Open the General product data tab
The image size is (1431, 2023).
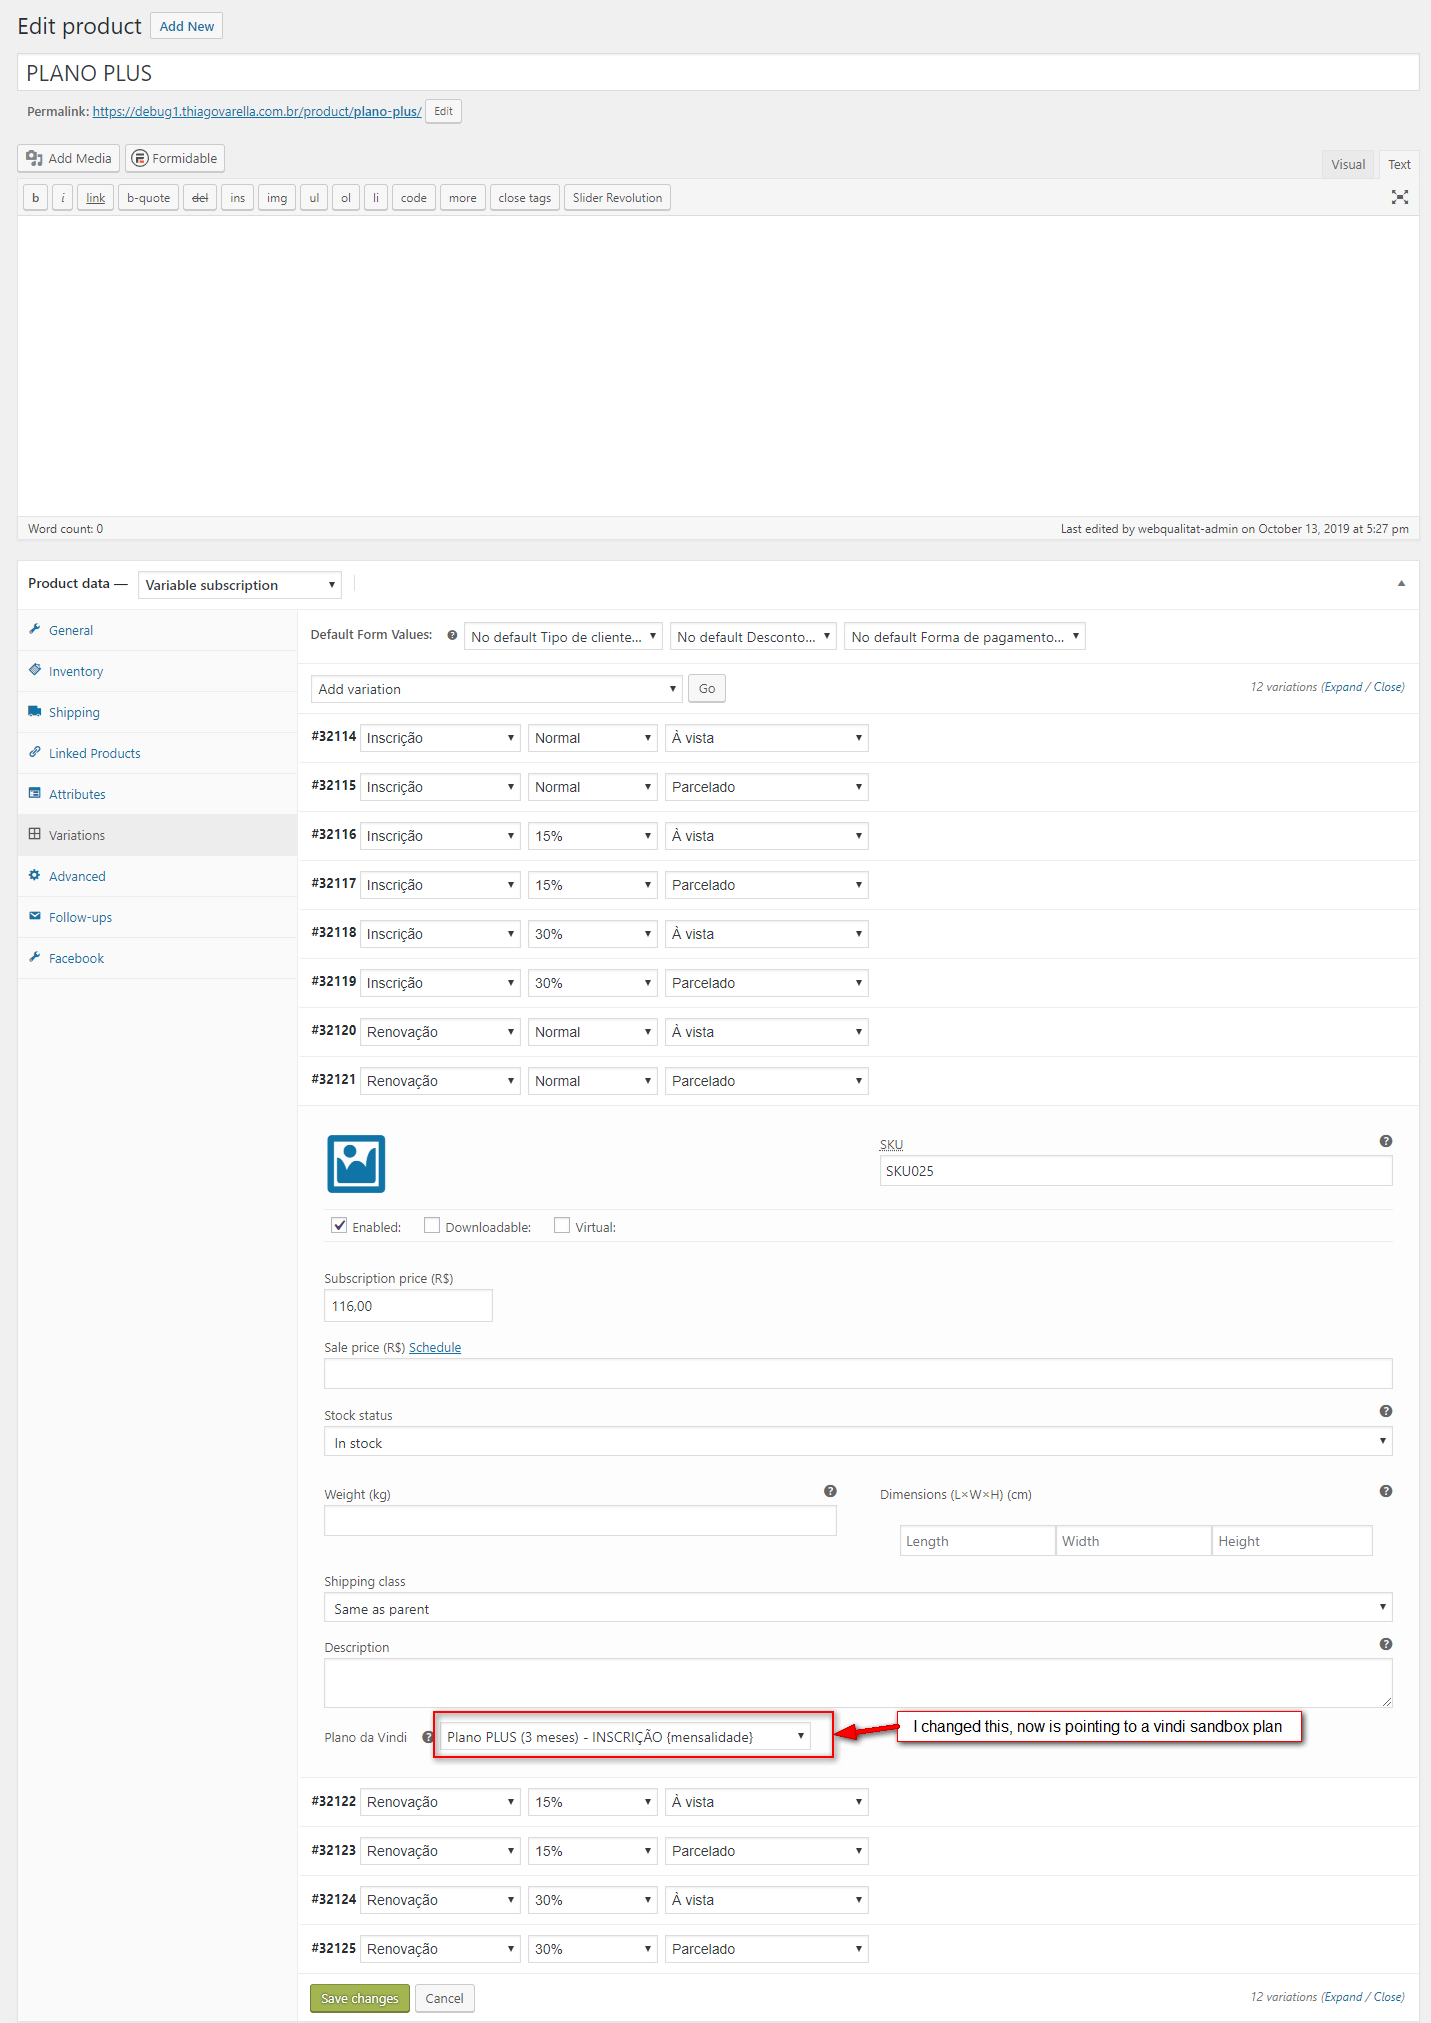[158, 630]
